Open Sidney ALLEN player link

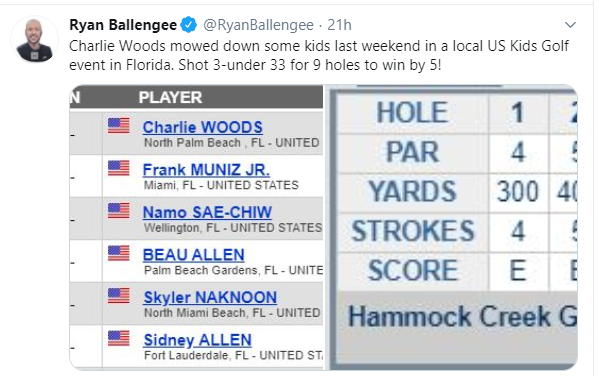coord(197,340)
